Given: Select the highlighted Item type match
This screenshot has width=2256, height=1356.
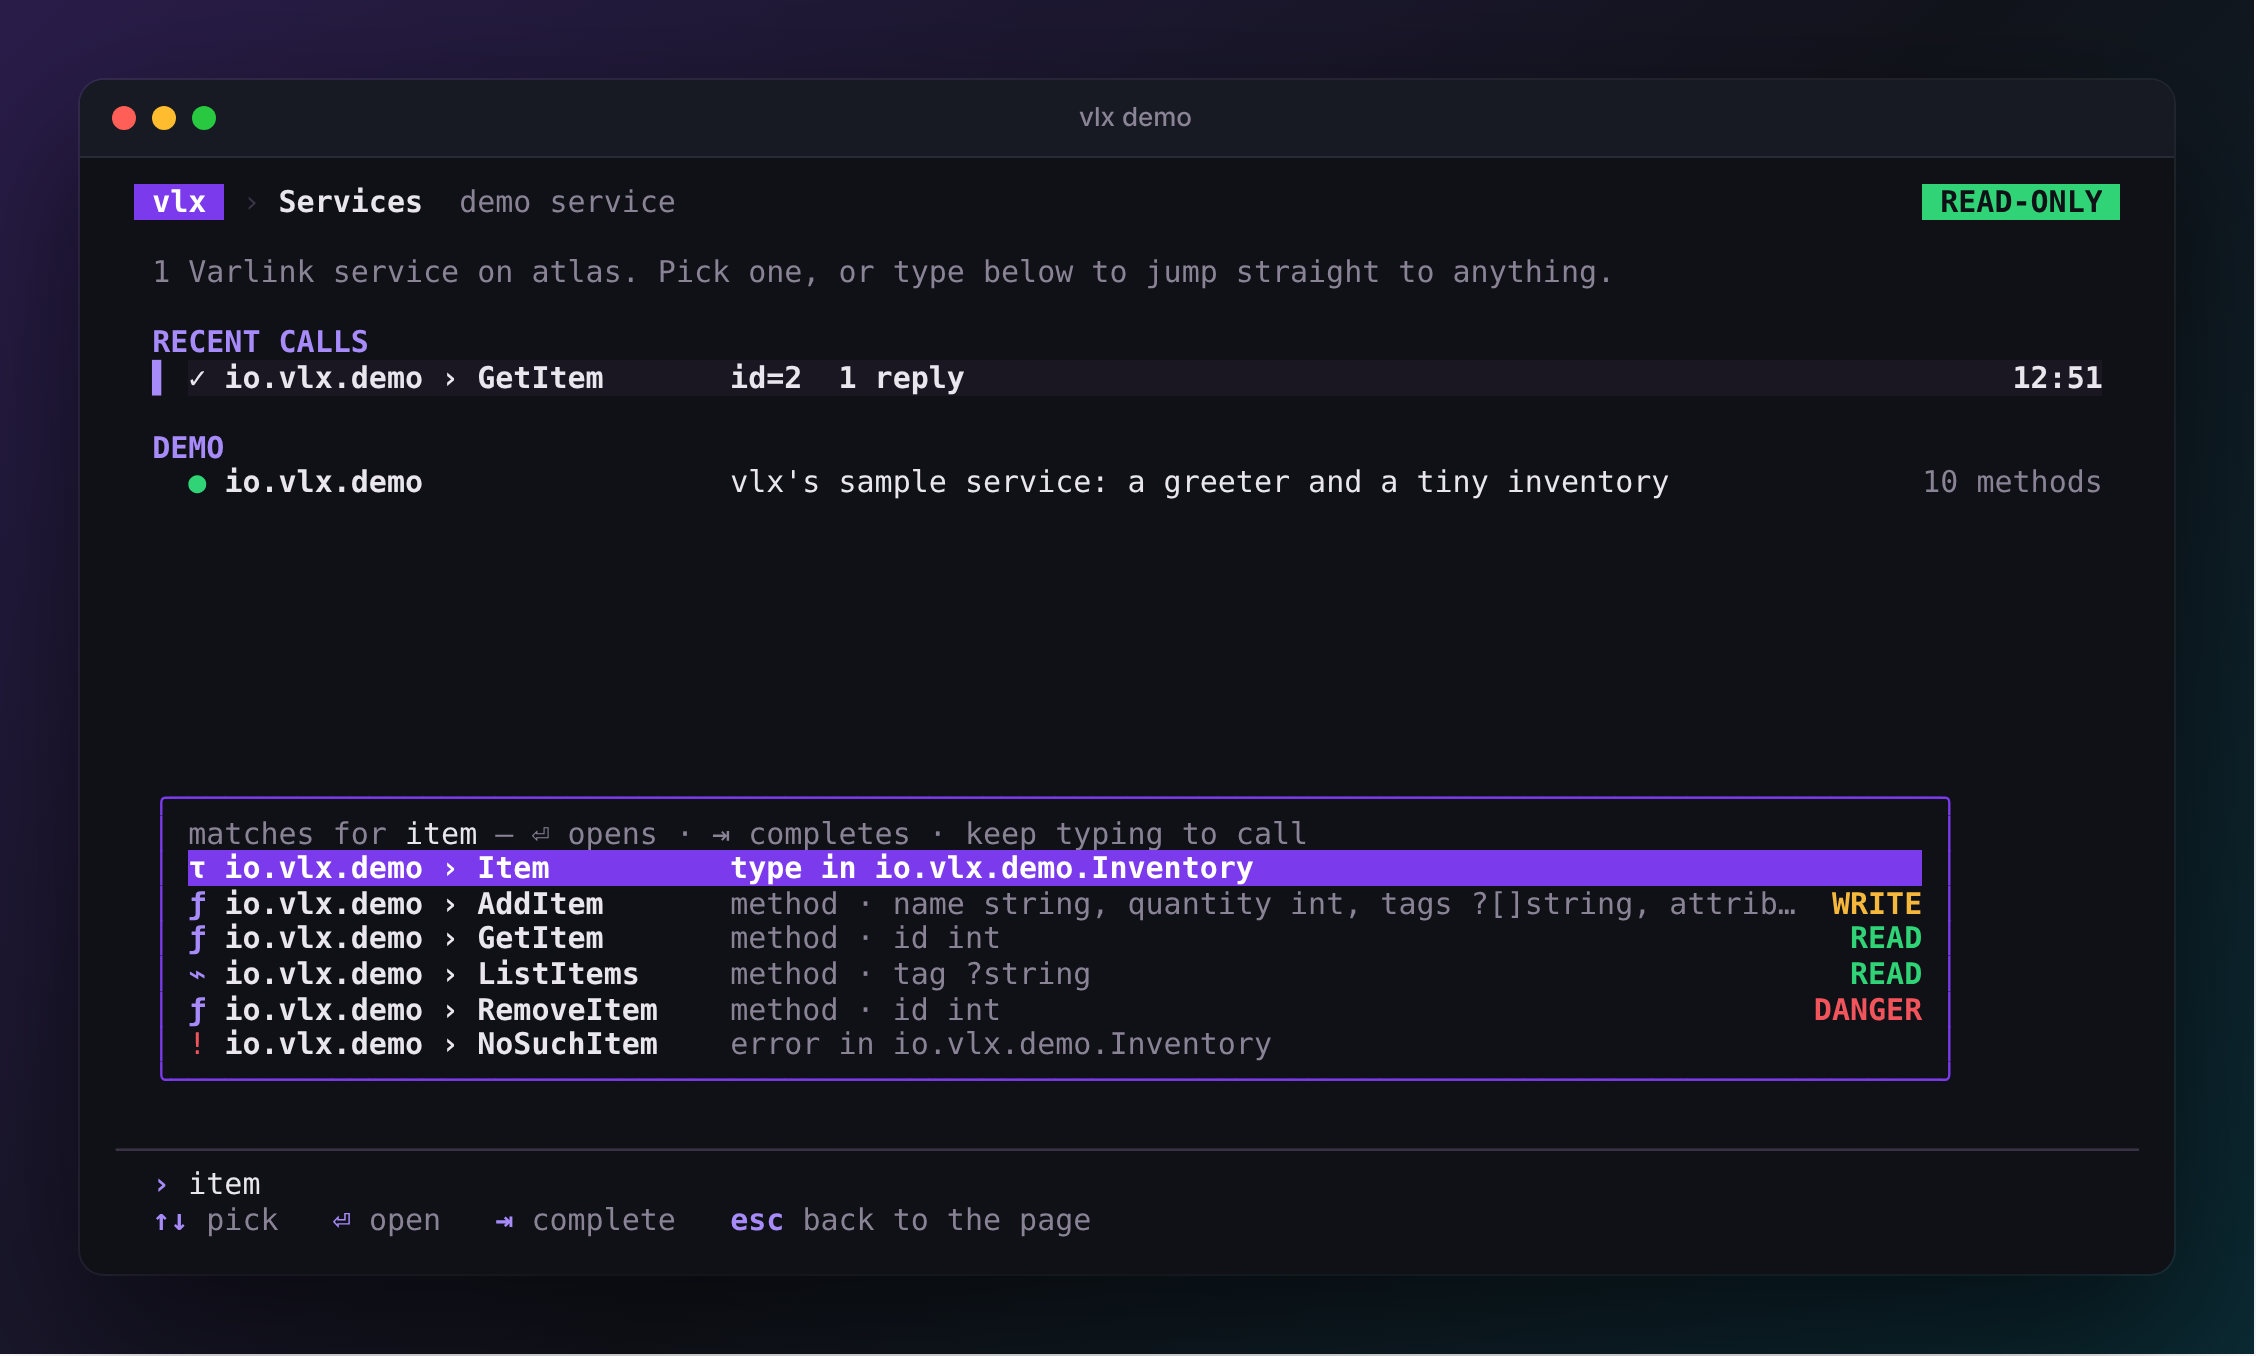Looking at the screenshot, I should pos(1054,868).
